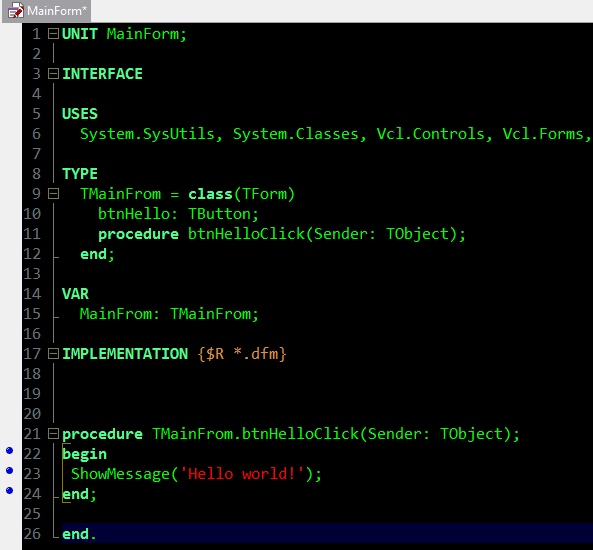Click the MainFrom variable on line 15

115,314
